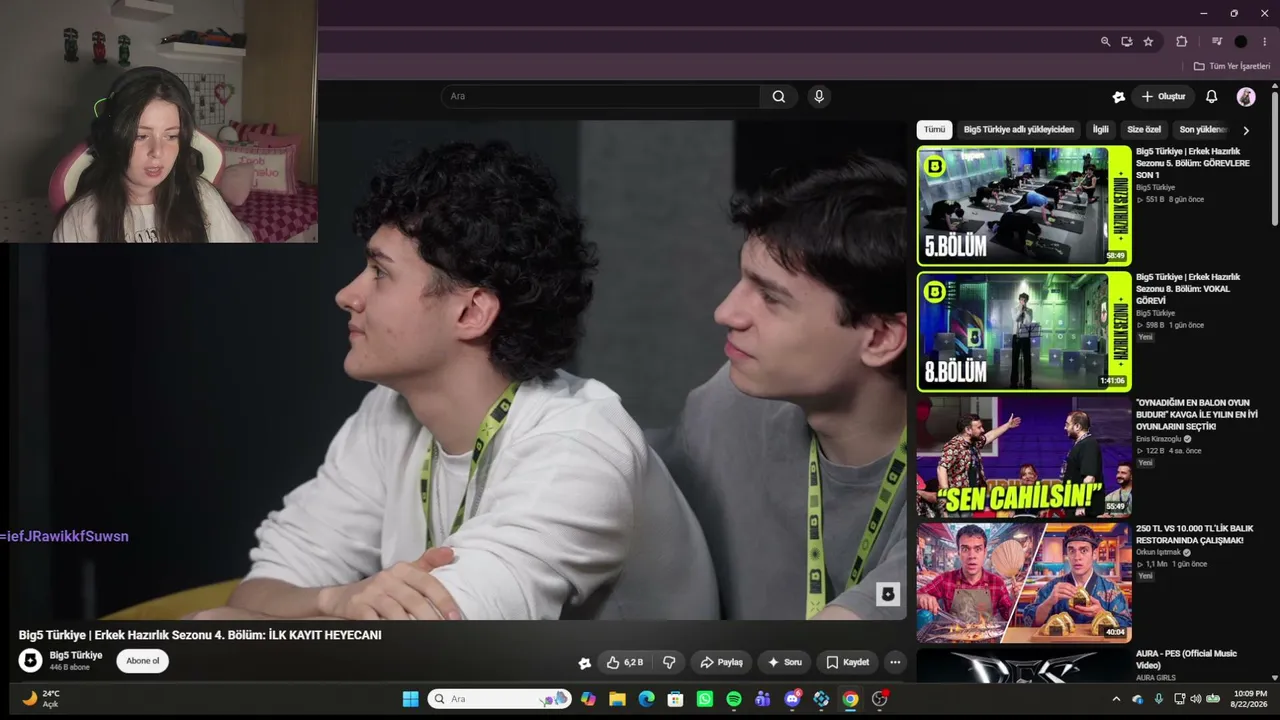The width and height of the screenshot is (1280, 720).
Task: Select the İlgili filter chip
Action: (x=1100, y=130)
